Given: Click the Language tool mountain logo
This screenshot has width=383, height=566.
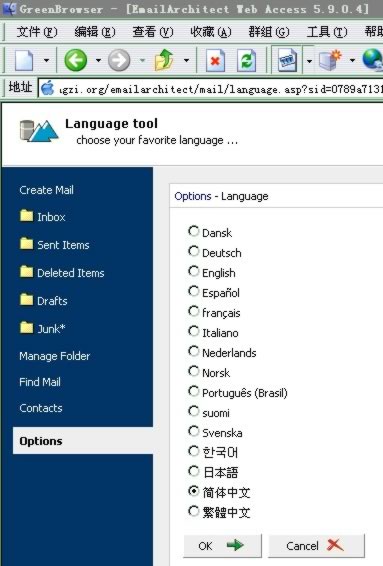Looking at the screenshot, I should coord(39,130).
